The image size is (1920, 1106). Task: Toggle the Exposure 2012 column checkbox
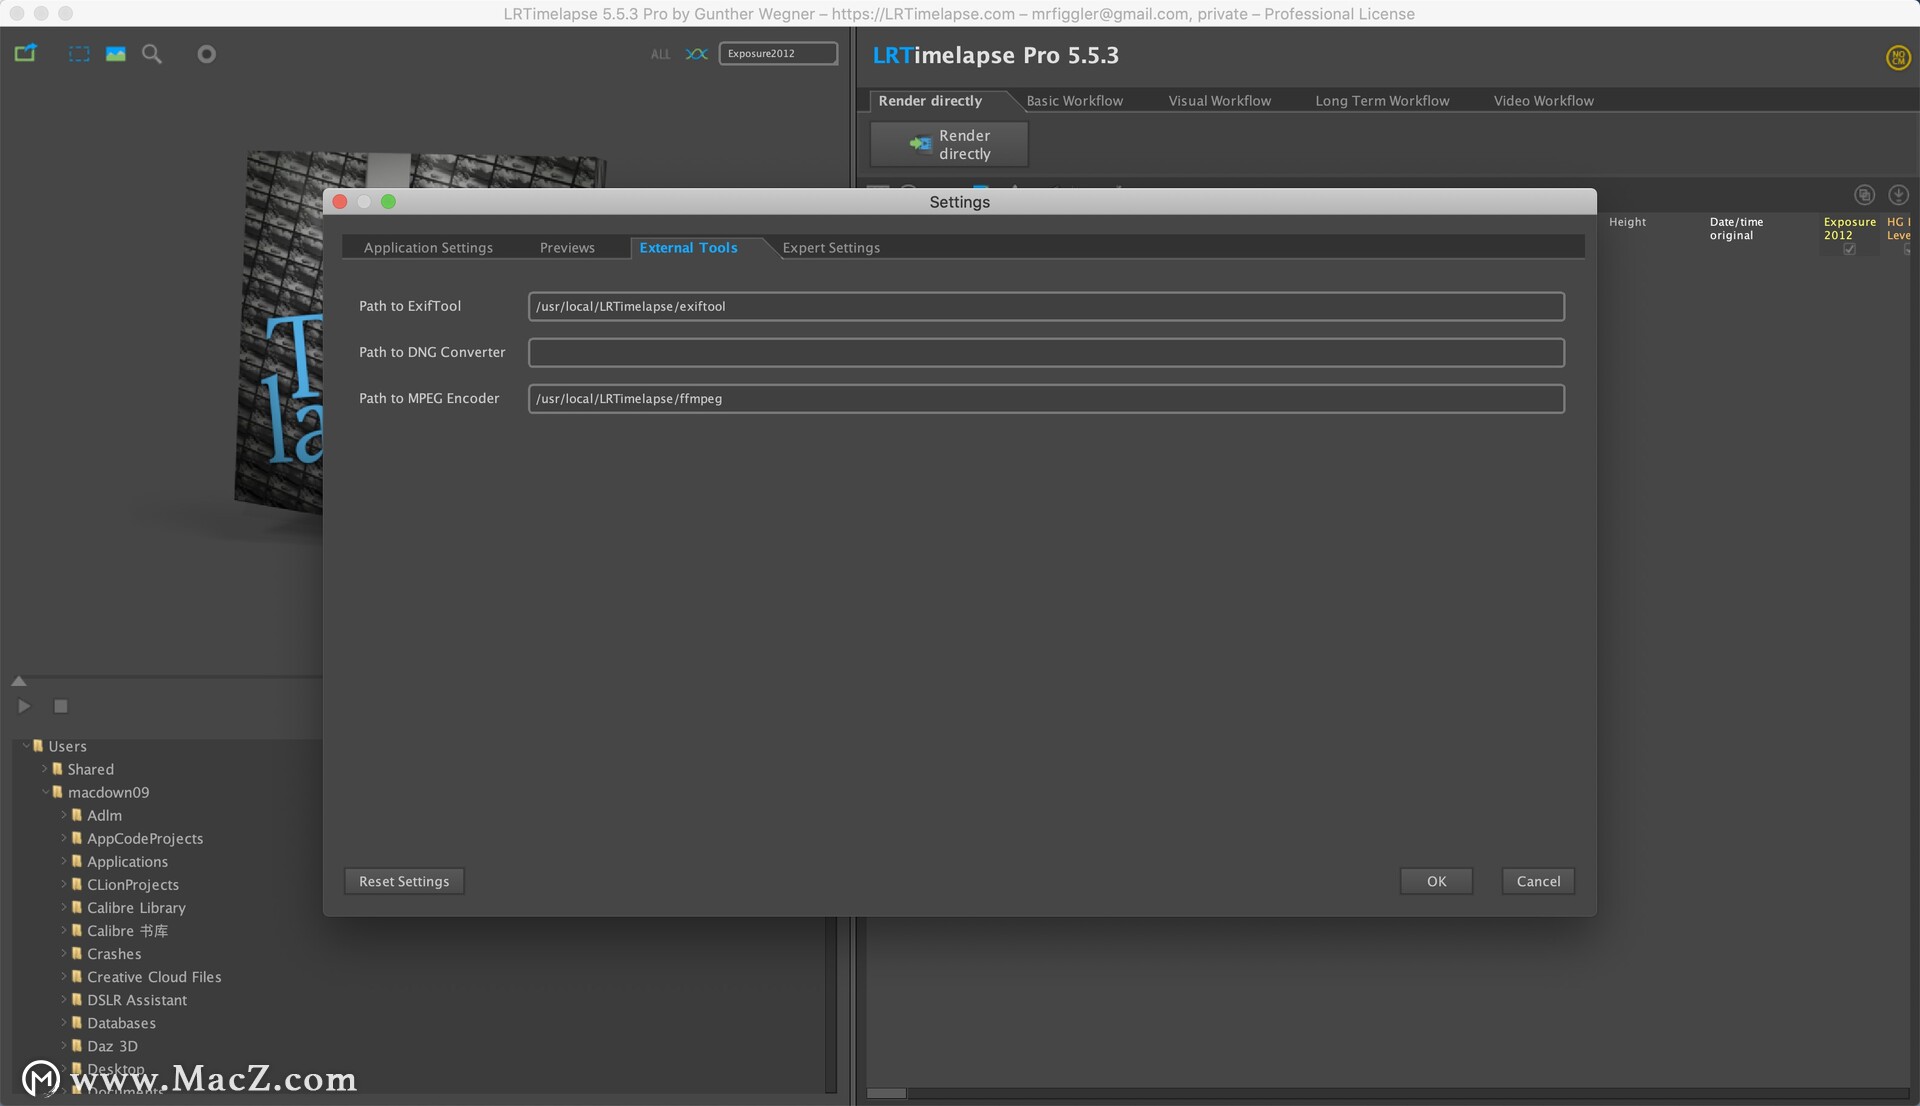pyautogui.click(x=1849, y=249)
